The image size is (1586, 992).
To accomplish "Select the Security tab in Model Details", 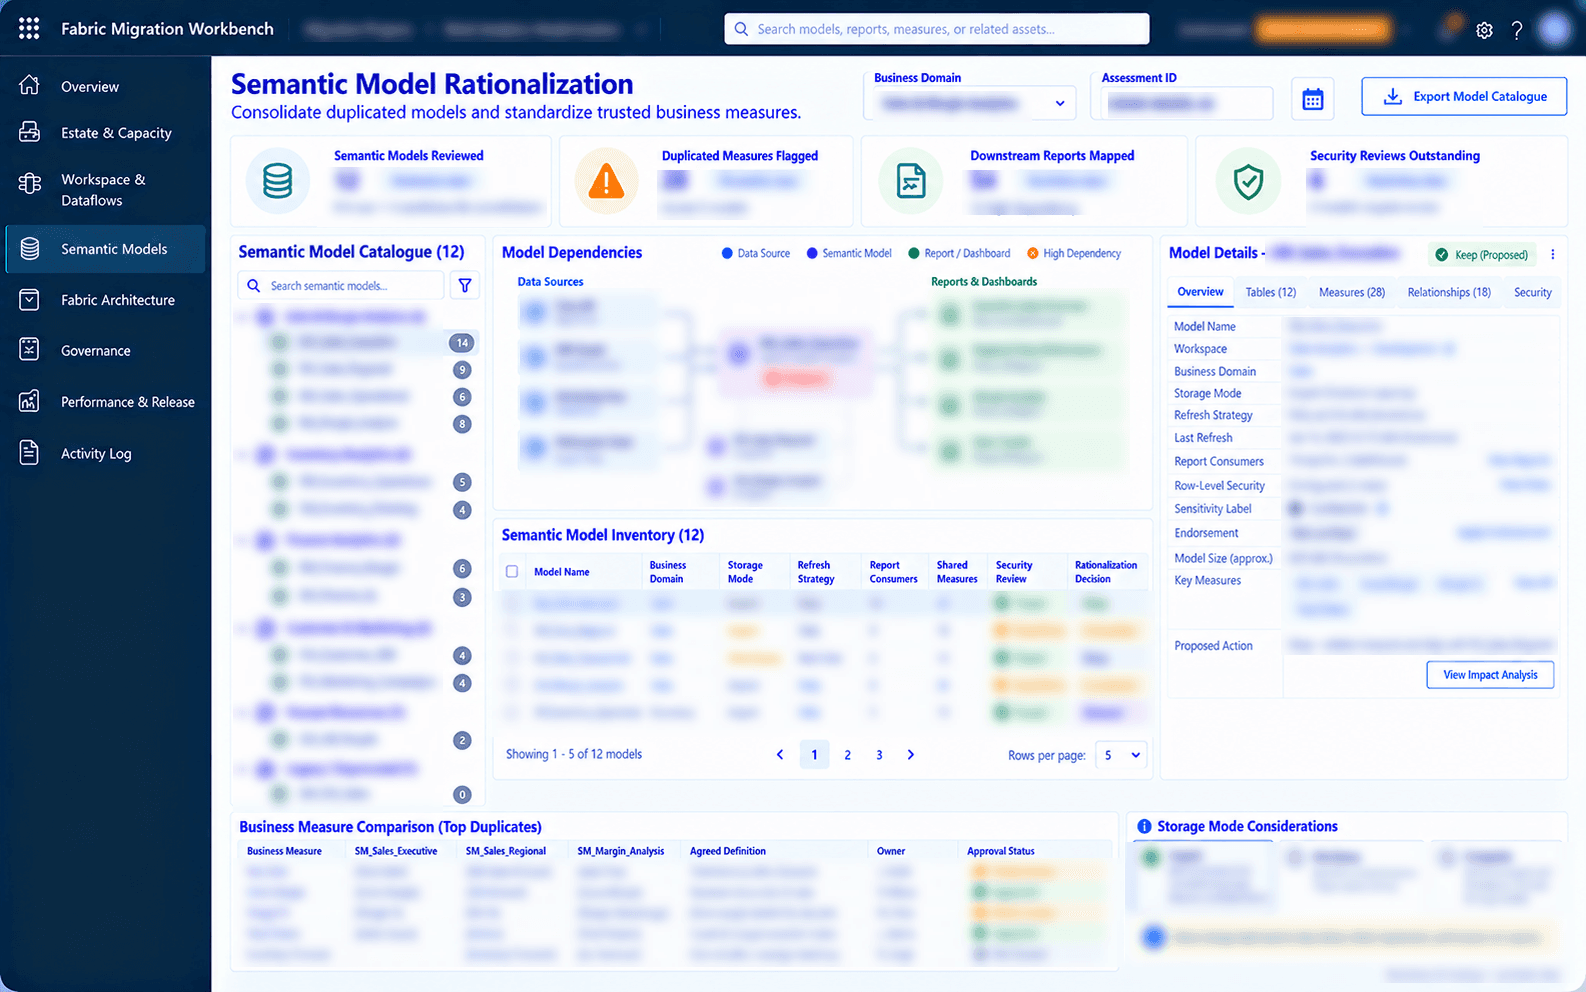I will pos(1532,292).
